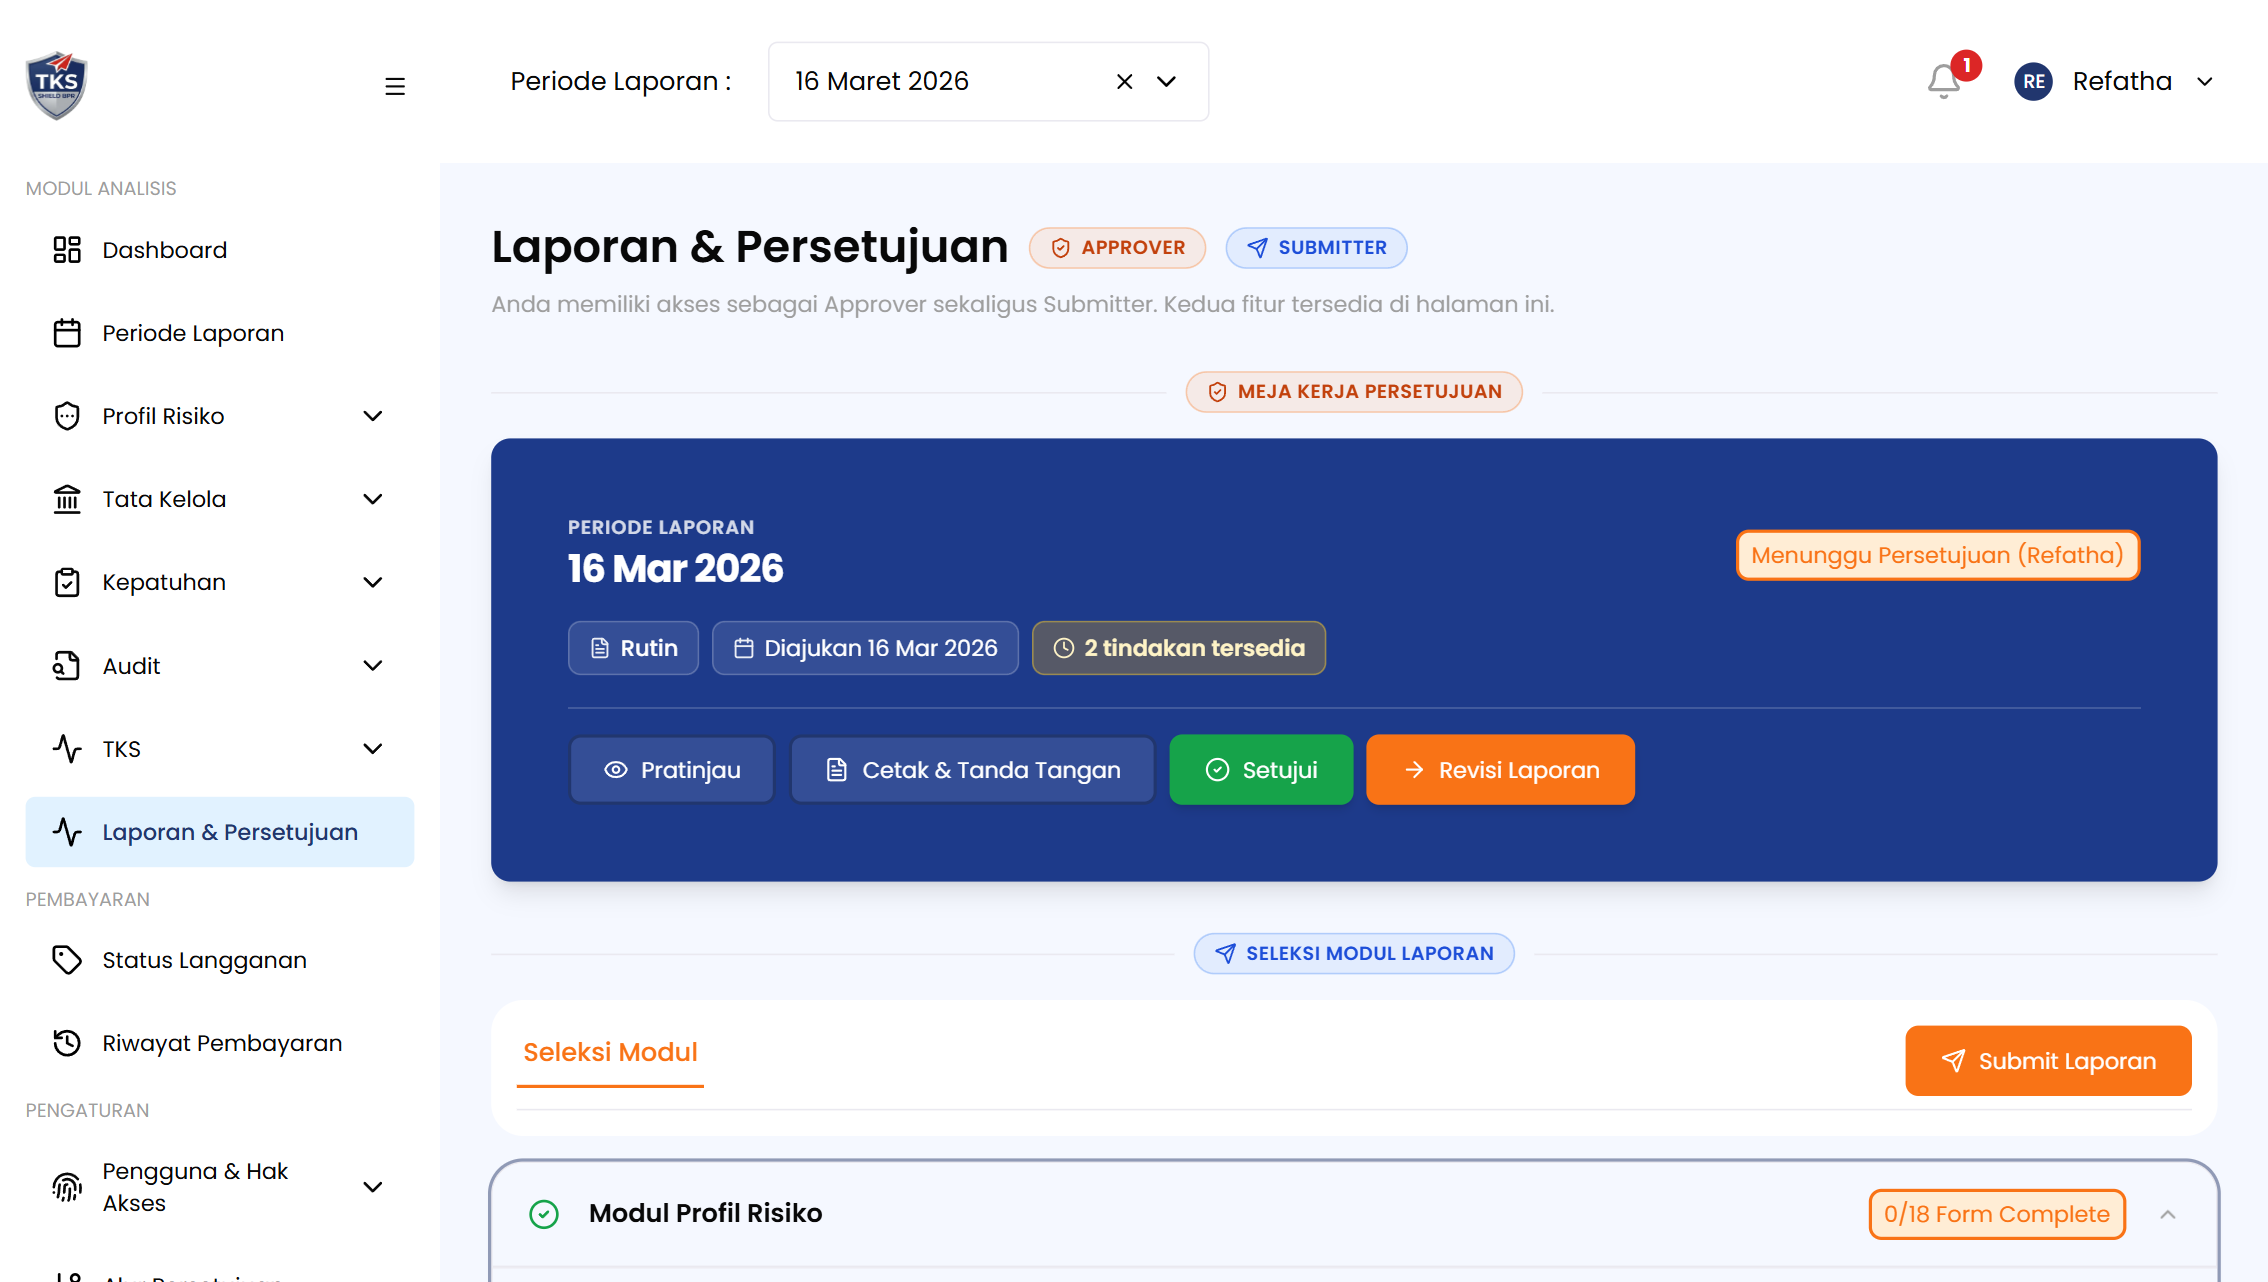Click the TKS shield logo
The width and height of the screenshot is (2268, 1282).
(x=56, y=84)
